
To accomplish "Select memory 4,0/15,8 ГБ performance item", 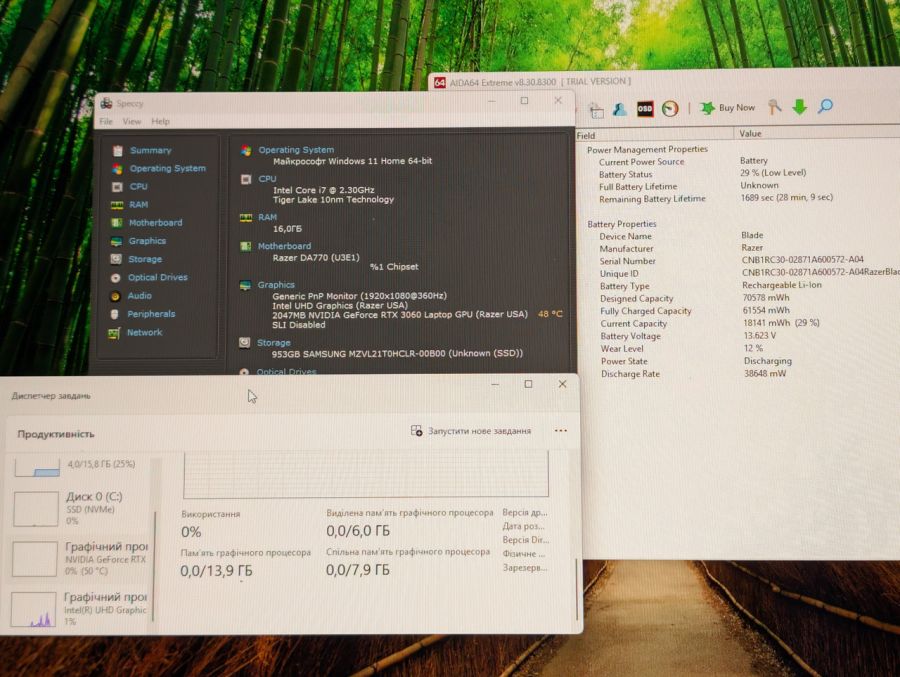I will [x=79, y=467].
